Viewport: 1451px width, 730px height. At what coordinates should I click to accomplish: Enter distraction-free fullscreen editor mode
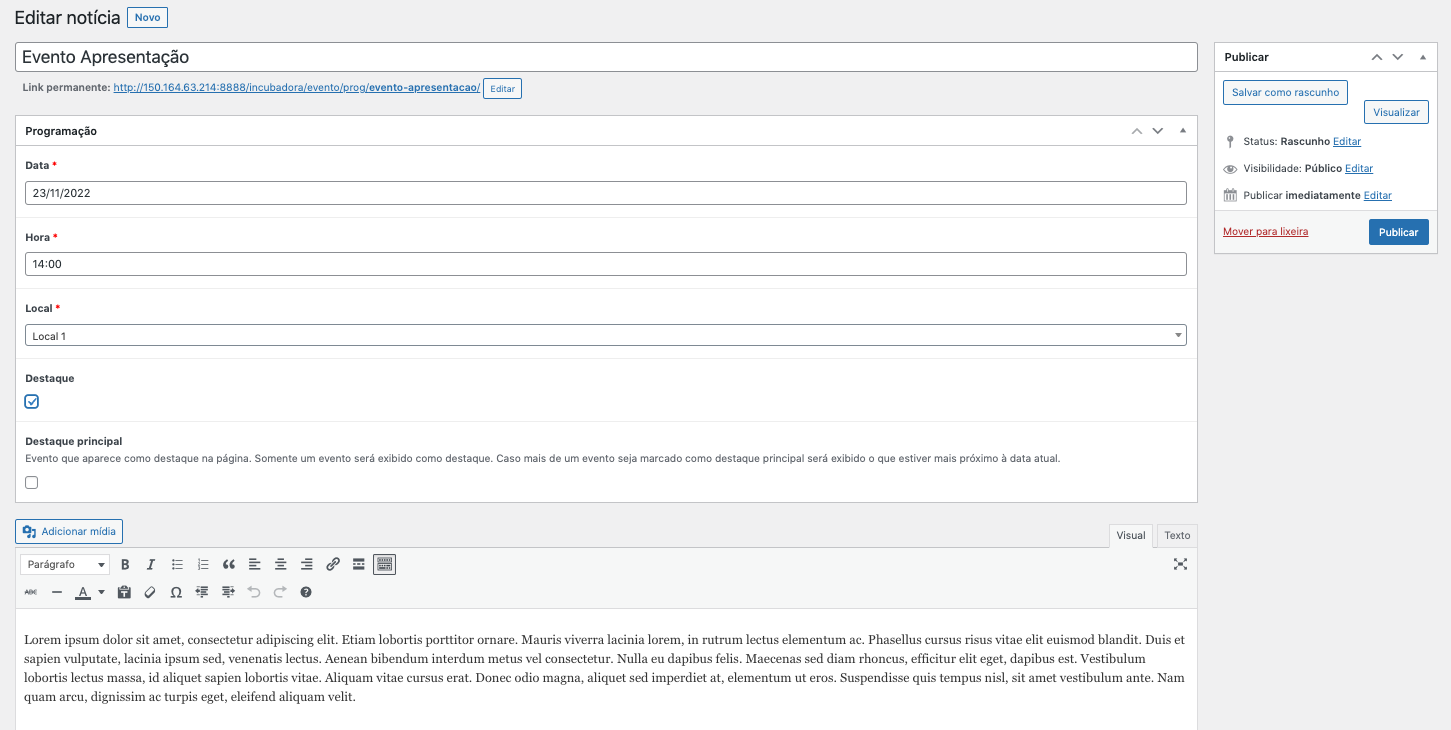1180,564
